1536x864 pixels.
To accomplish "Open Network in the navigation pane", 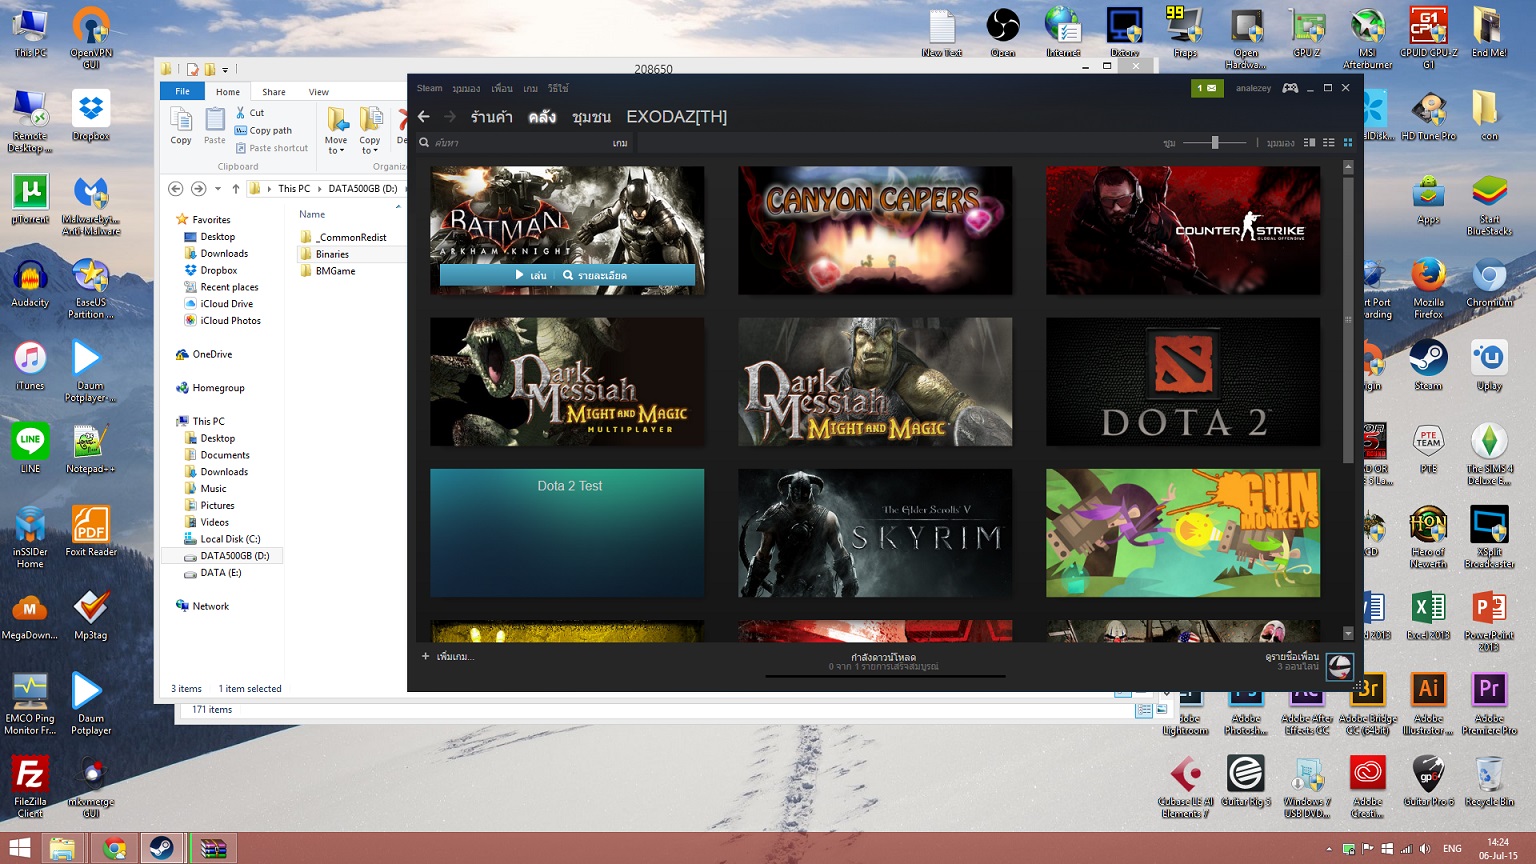I will [202, 606].
